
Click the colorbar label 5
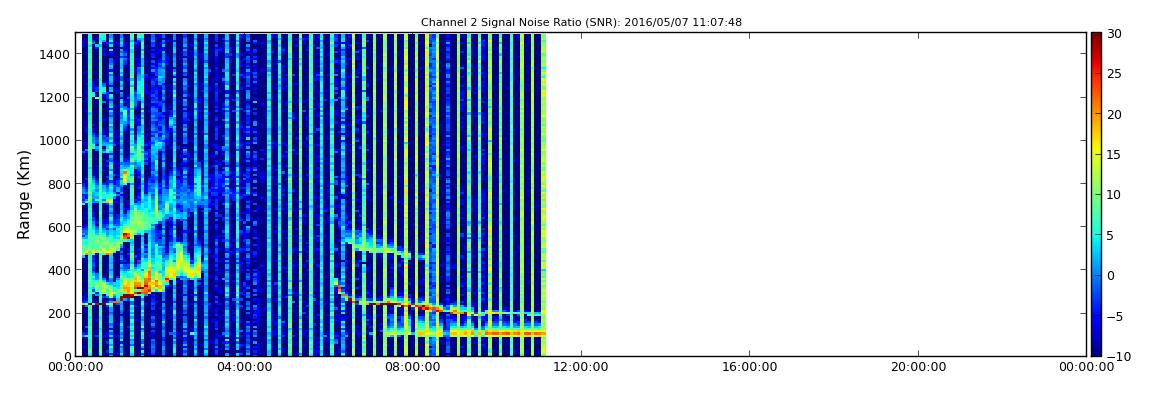click(1110, 235)
